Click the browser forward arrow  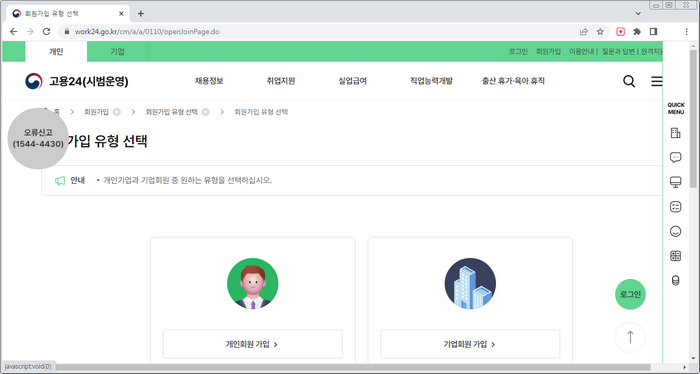[30, 32]
